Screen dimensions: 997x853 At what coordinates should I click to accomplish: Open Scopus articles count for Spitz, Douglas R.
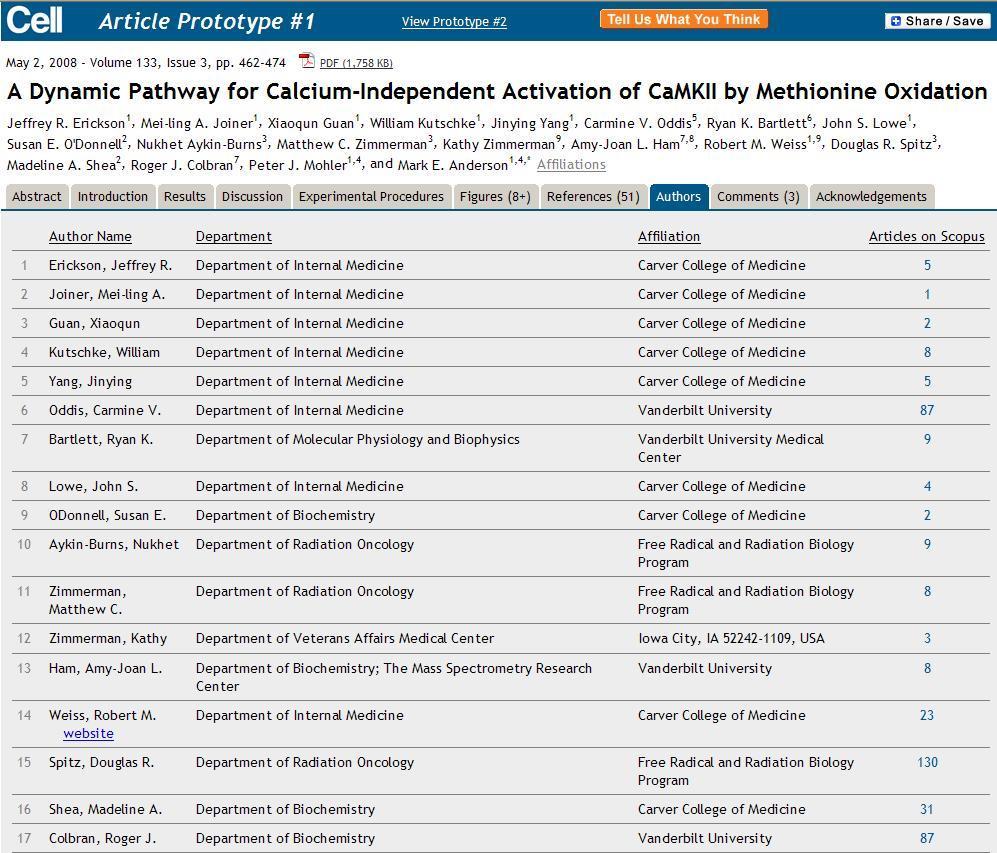click(x=927, y=762)
